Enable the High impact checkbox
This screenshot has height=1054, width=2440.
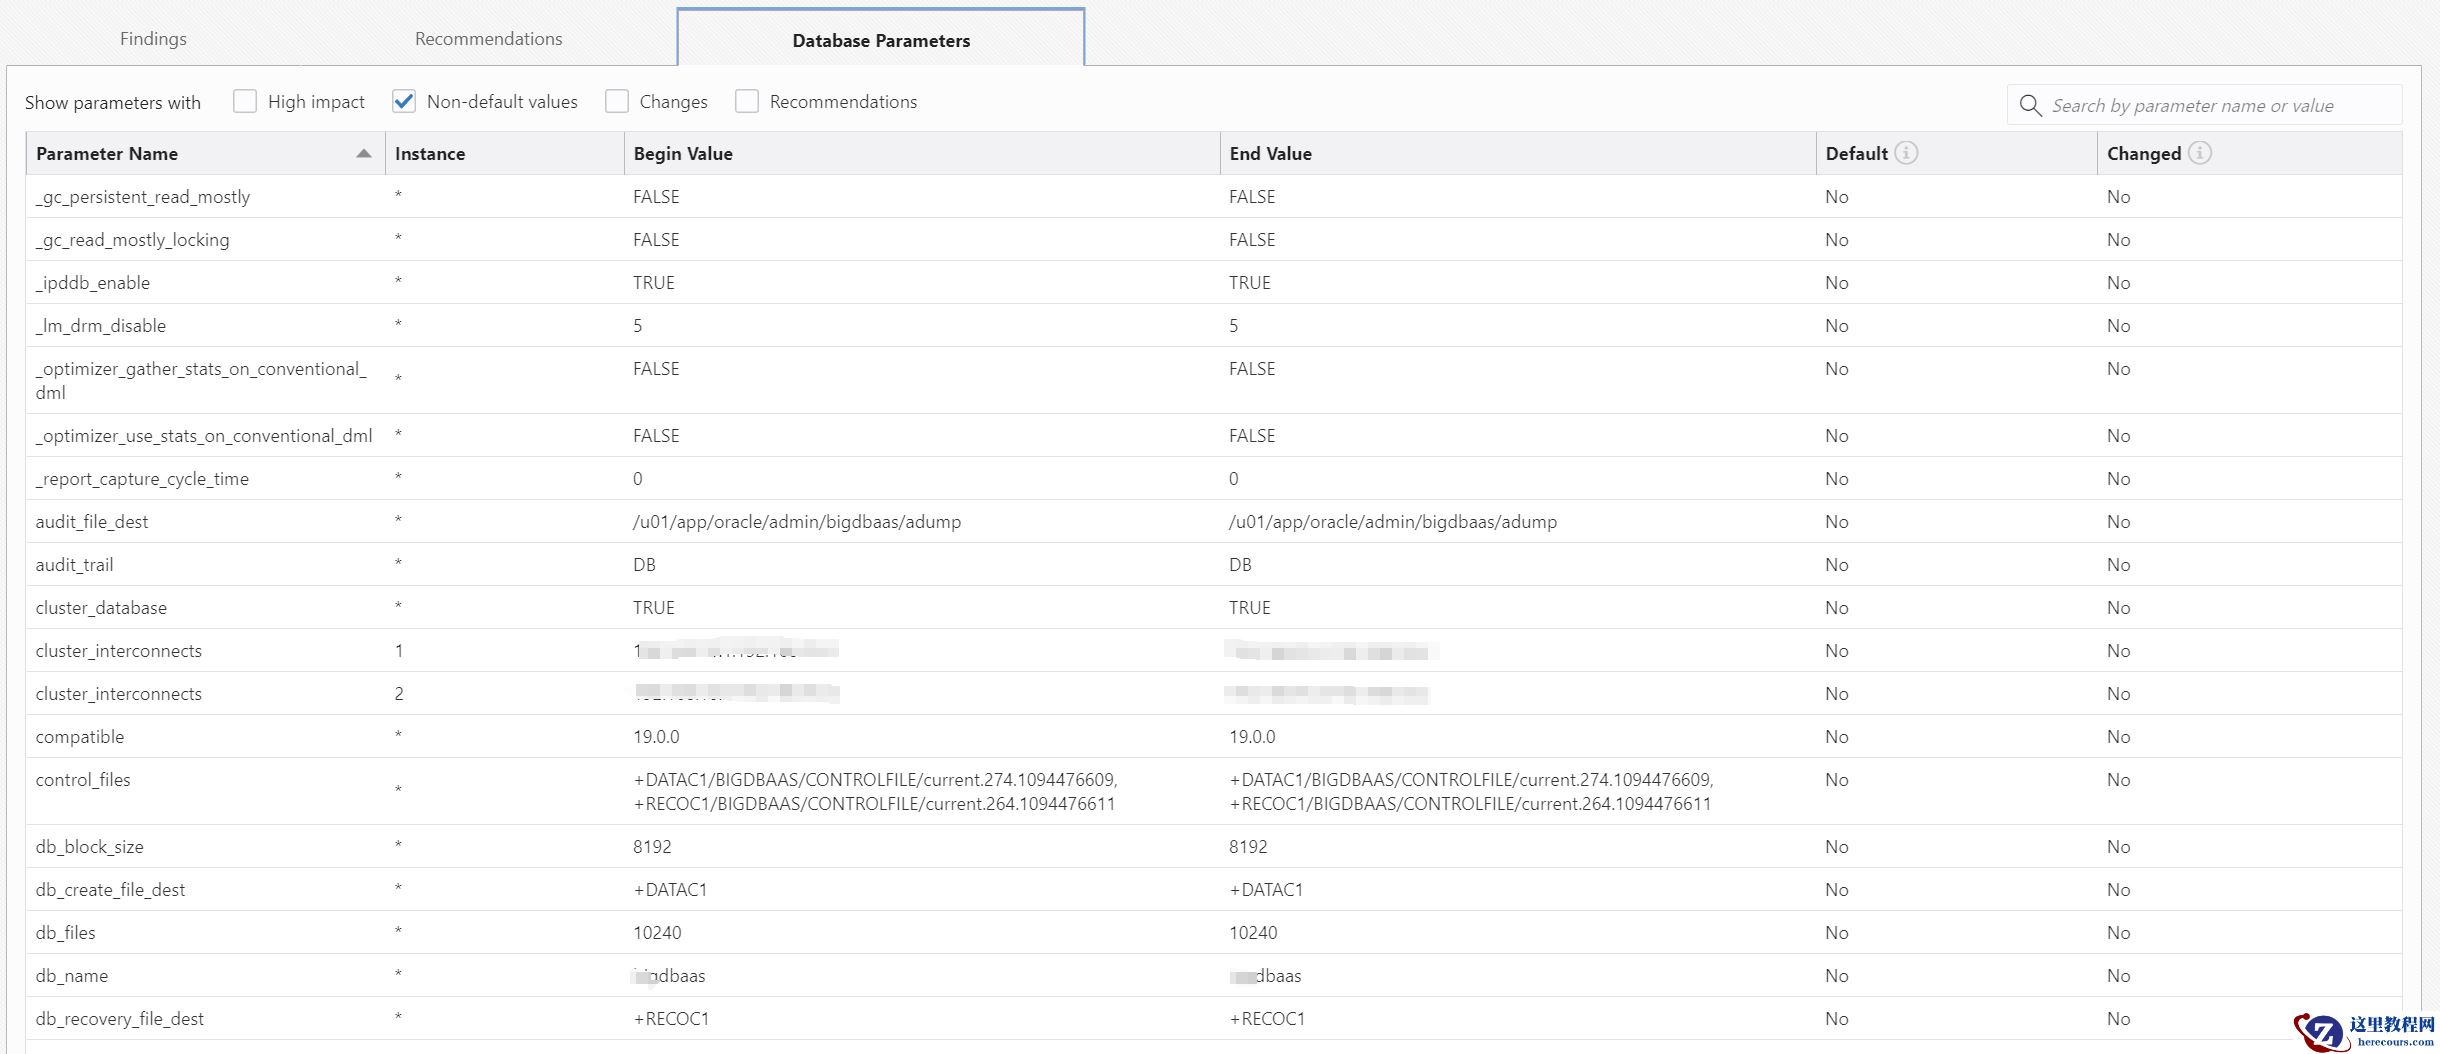pos(245,102)
